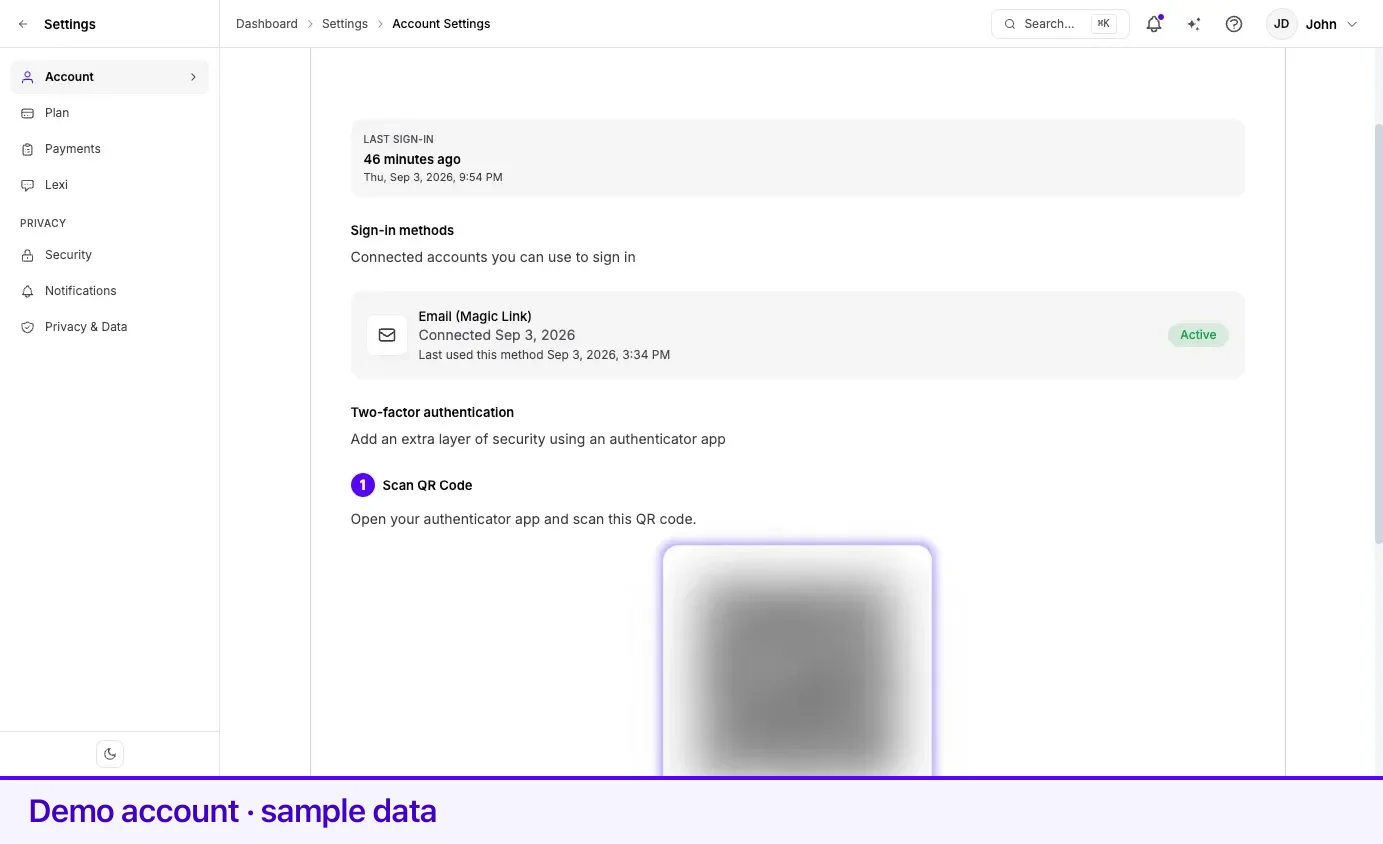Viewport: 1383px width, 844px height.
Task: Open the Account settings section
Action: pos(110,77)
